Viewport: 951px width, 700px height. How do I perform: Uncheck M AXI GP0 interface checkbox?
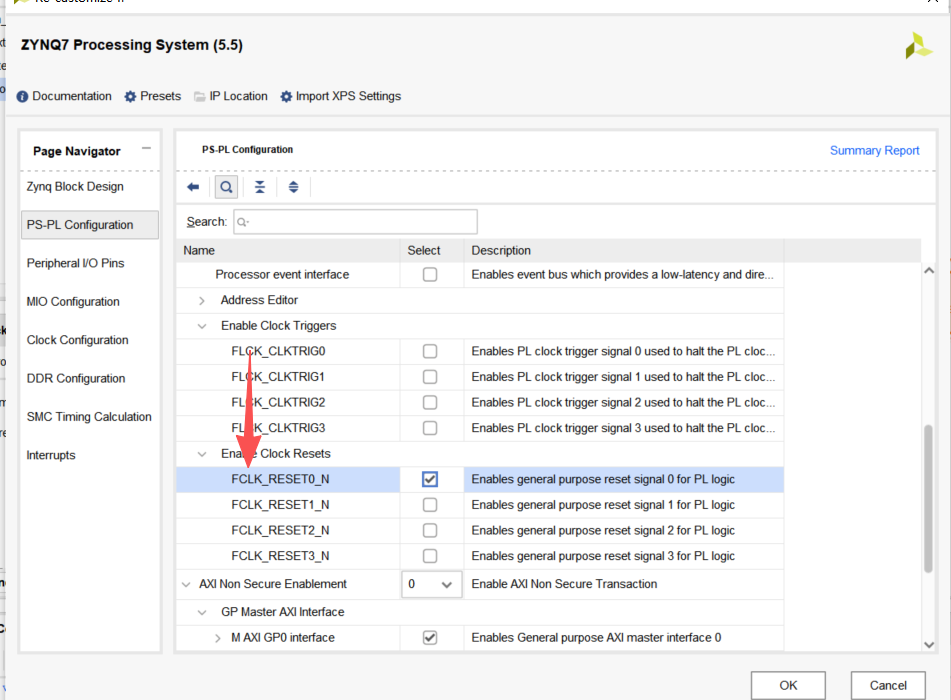point(430,638)
